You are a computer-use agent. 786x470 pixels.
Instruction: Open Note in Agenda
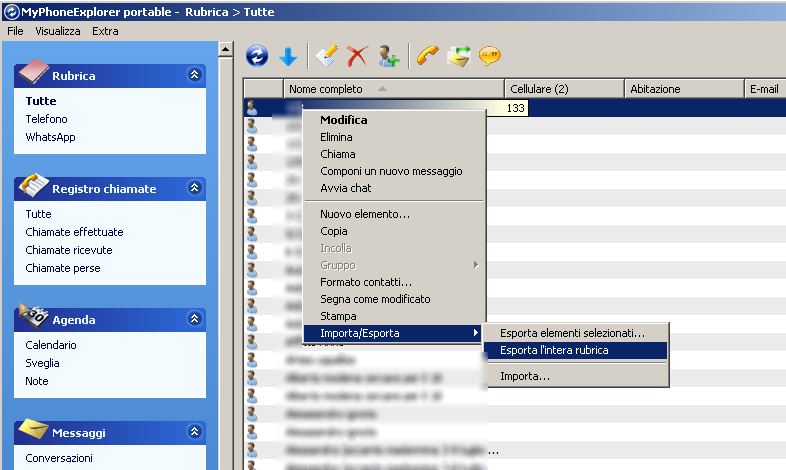(x=37, y=381)
